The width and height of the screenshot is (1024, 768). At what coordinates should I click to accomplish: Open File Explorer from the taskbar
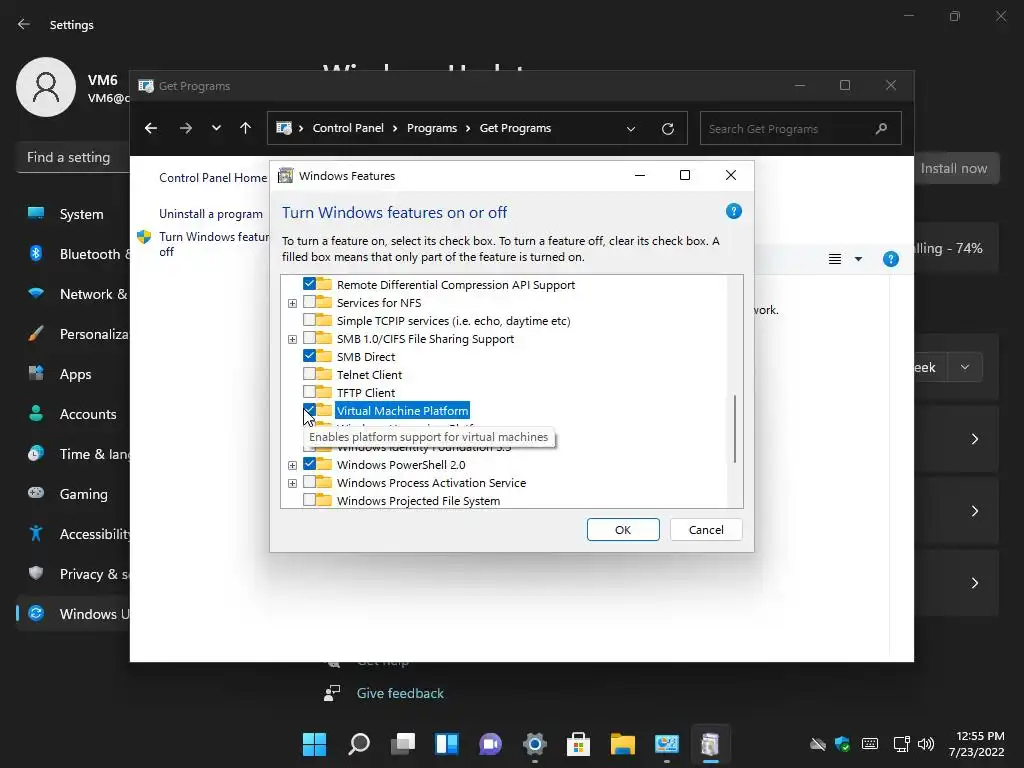click(622, 744)
